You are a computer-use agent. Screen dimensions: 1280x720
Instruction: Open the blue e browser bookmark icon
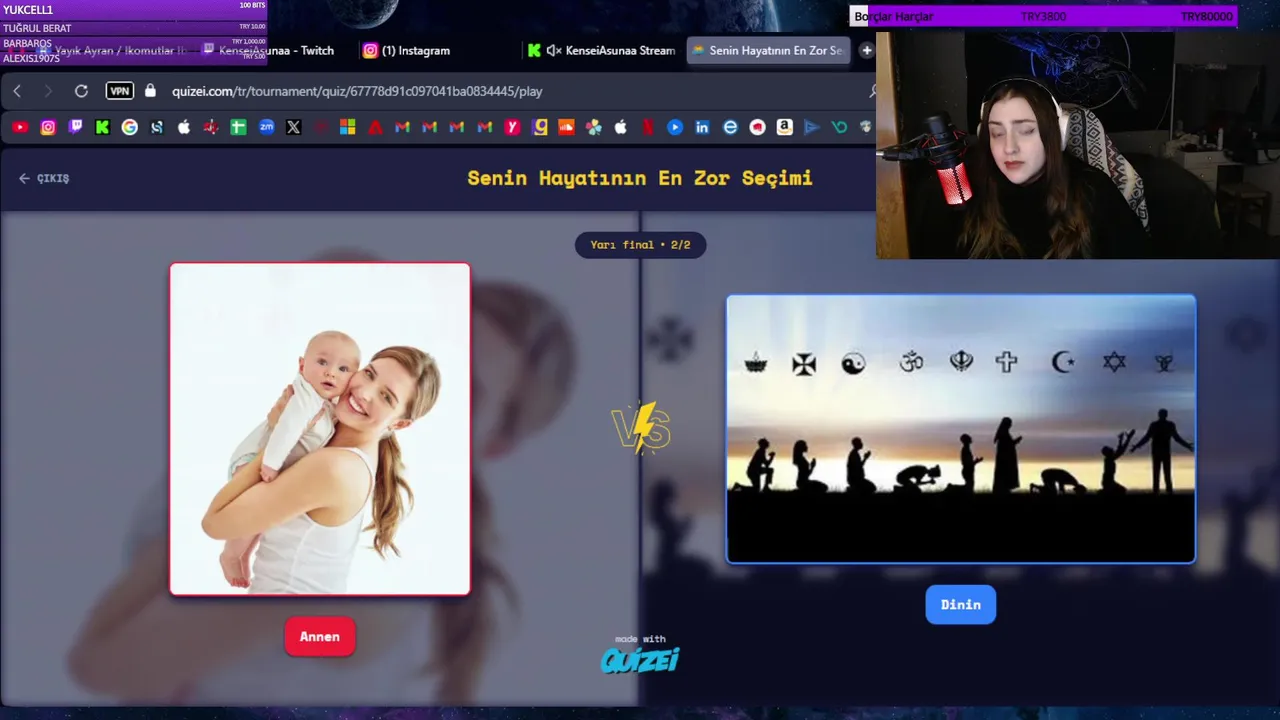[x=730, y=127]
